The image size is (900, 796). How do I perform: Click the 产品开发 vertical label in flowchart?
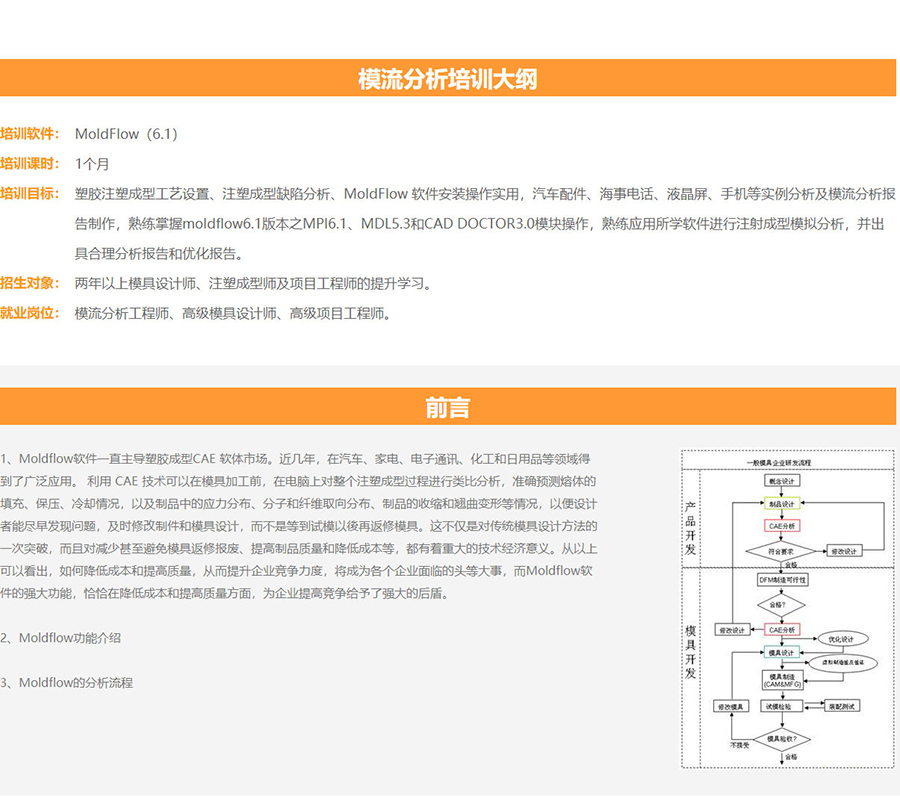(690, 528)
